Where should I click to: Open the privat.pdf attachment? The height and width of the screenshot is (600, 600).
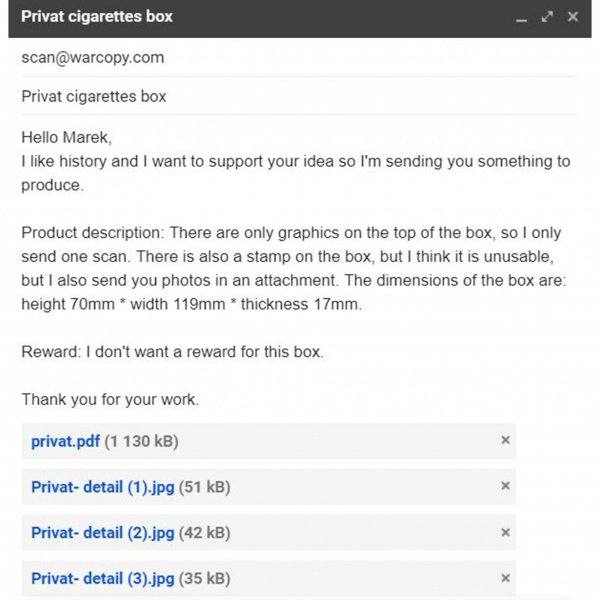pos(65,441)
